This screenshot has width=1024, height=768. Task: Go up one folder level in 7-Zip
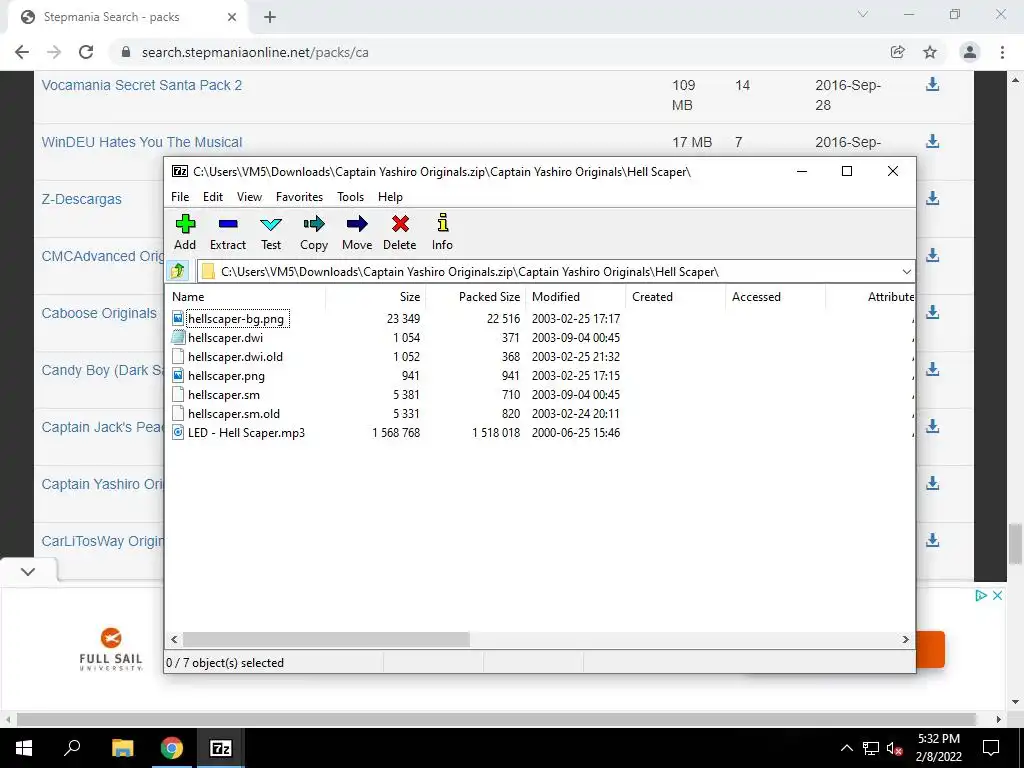(x=178, y=271)
